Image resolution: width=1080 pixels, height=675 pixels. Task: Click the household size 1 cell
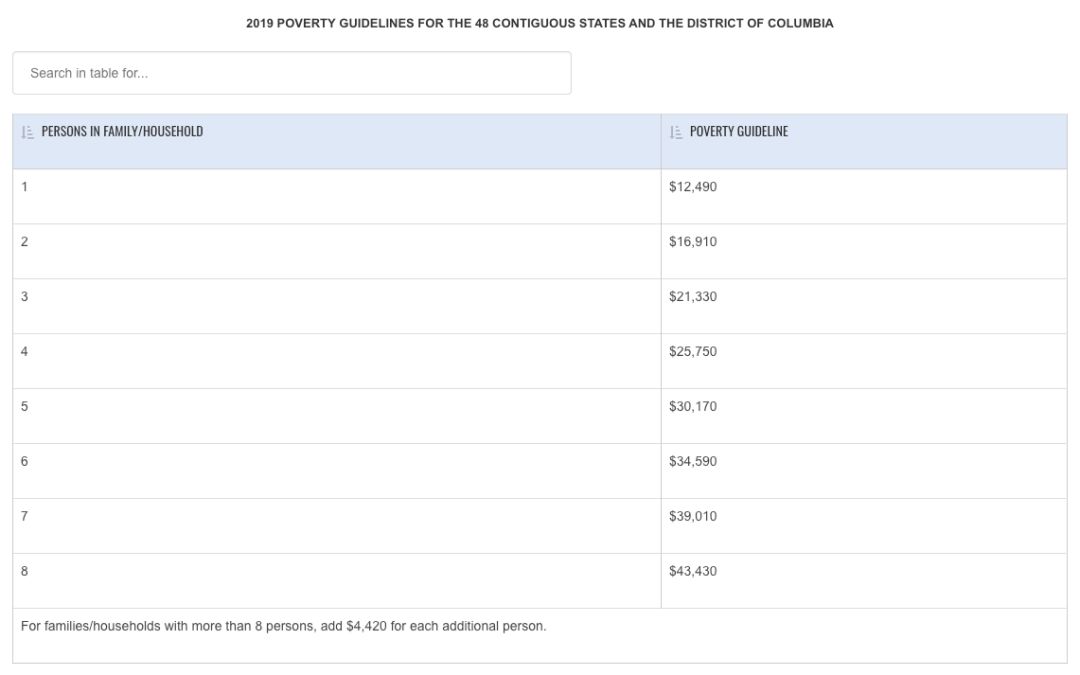(x=25, y=187)
